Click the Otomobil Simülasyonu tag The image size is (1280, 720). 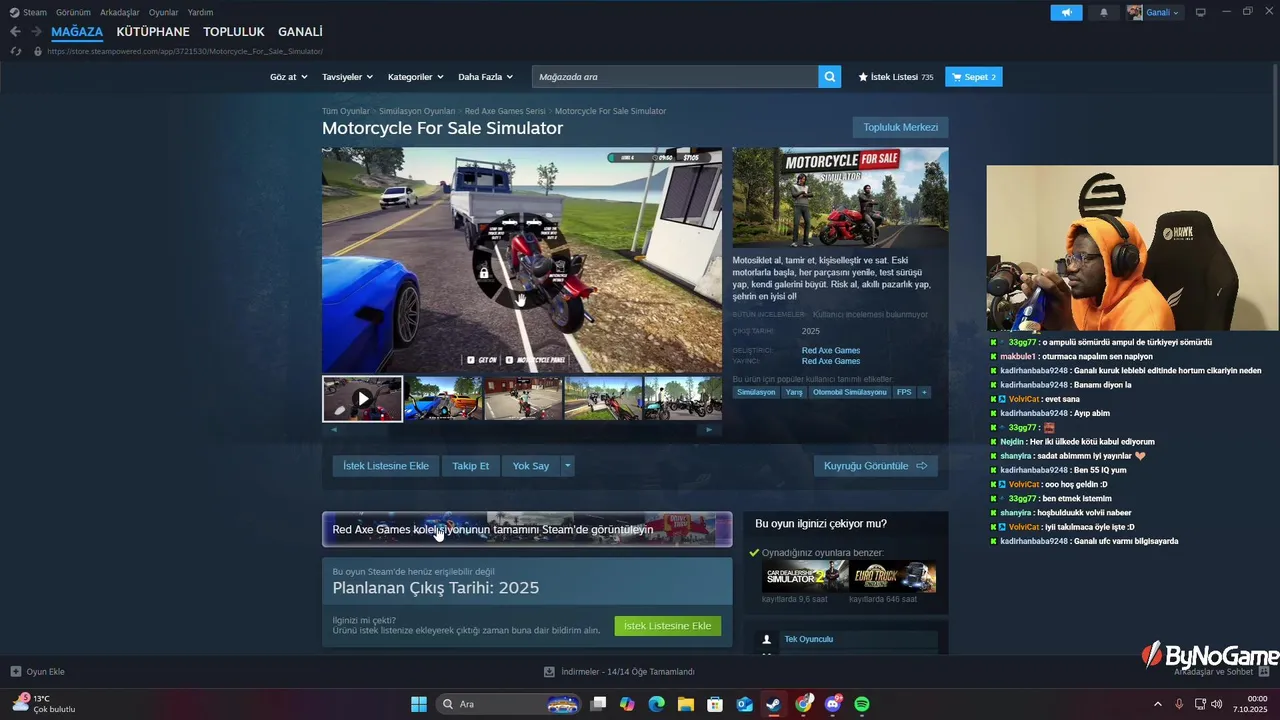click(x=850, y=392)
